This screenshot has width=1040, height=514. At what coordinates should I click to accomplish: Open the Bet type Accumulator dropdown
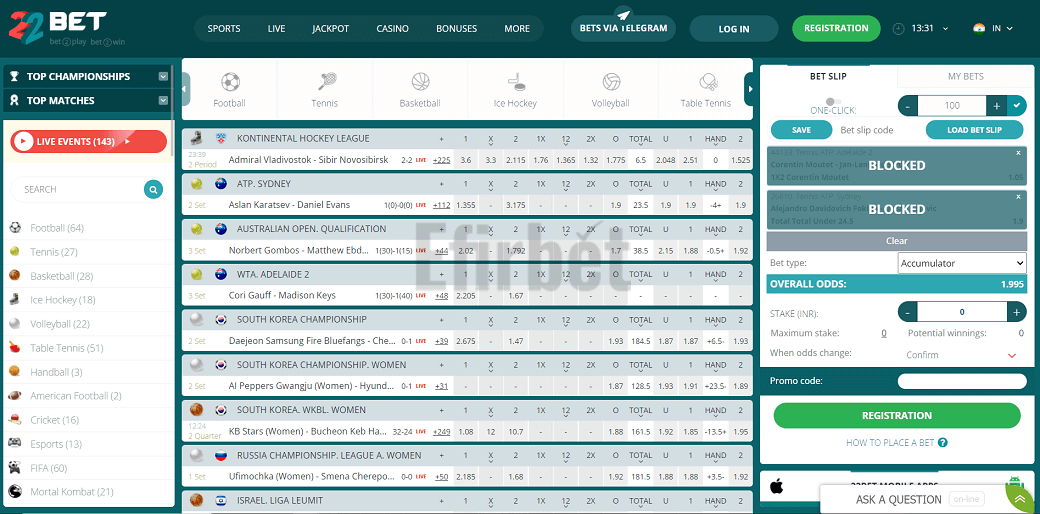click(x=962, y=263)
